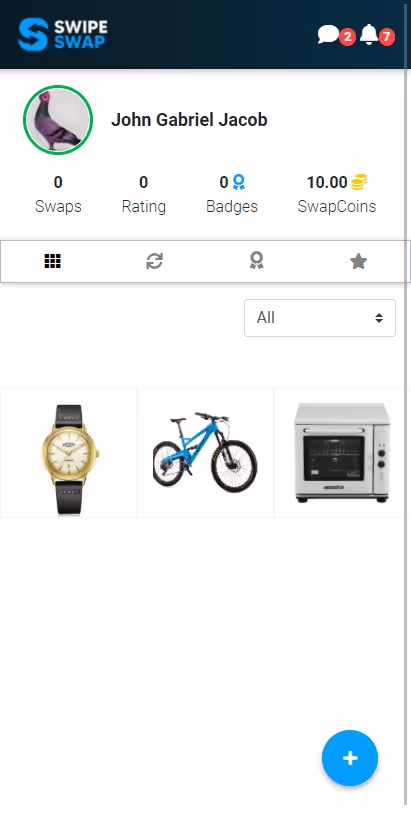Click the Swipe Swap logo
The height and width of the screenshot is (816, 411).
tap(63, 34)
